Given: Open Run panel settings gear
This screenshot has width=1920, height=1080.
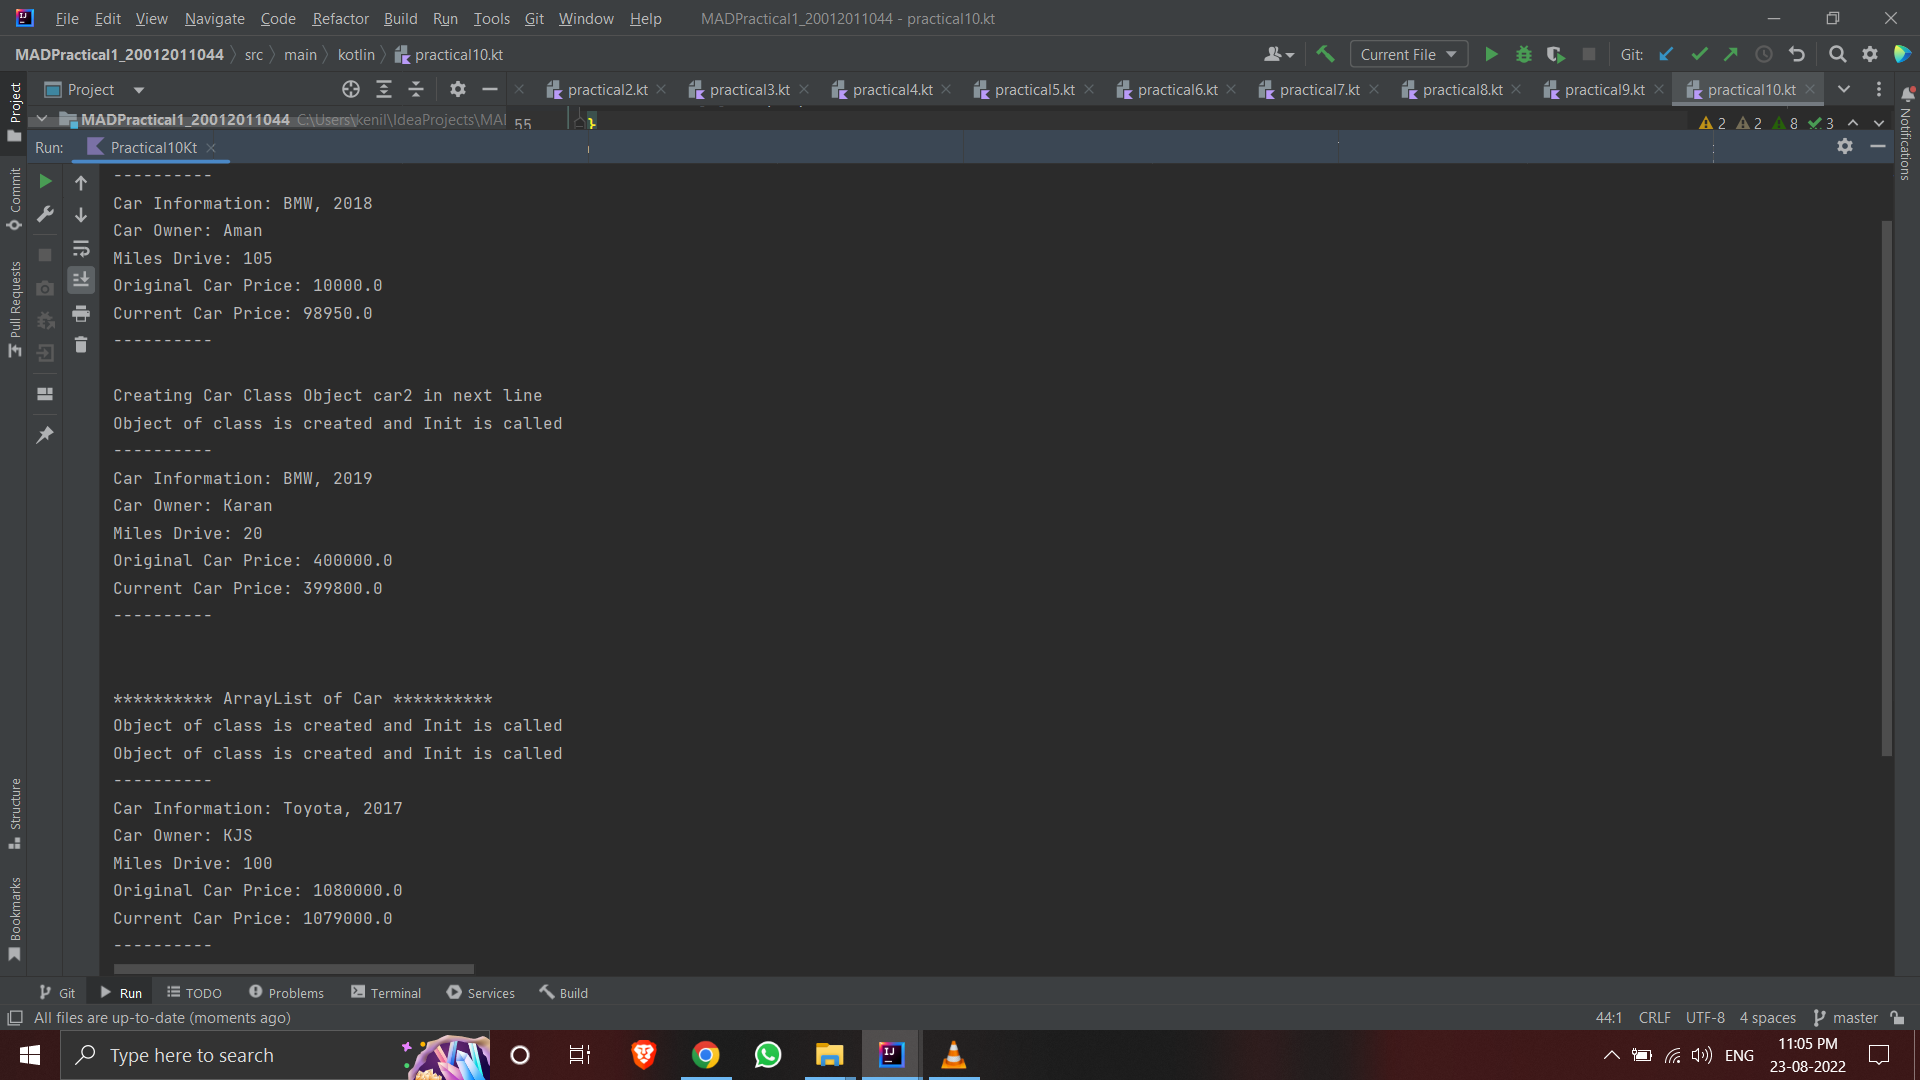Looking at the screenshot, I should tap(1845, 147).
